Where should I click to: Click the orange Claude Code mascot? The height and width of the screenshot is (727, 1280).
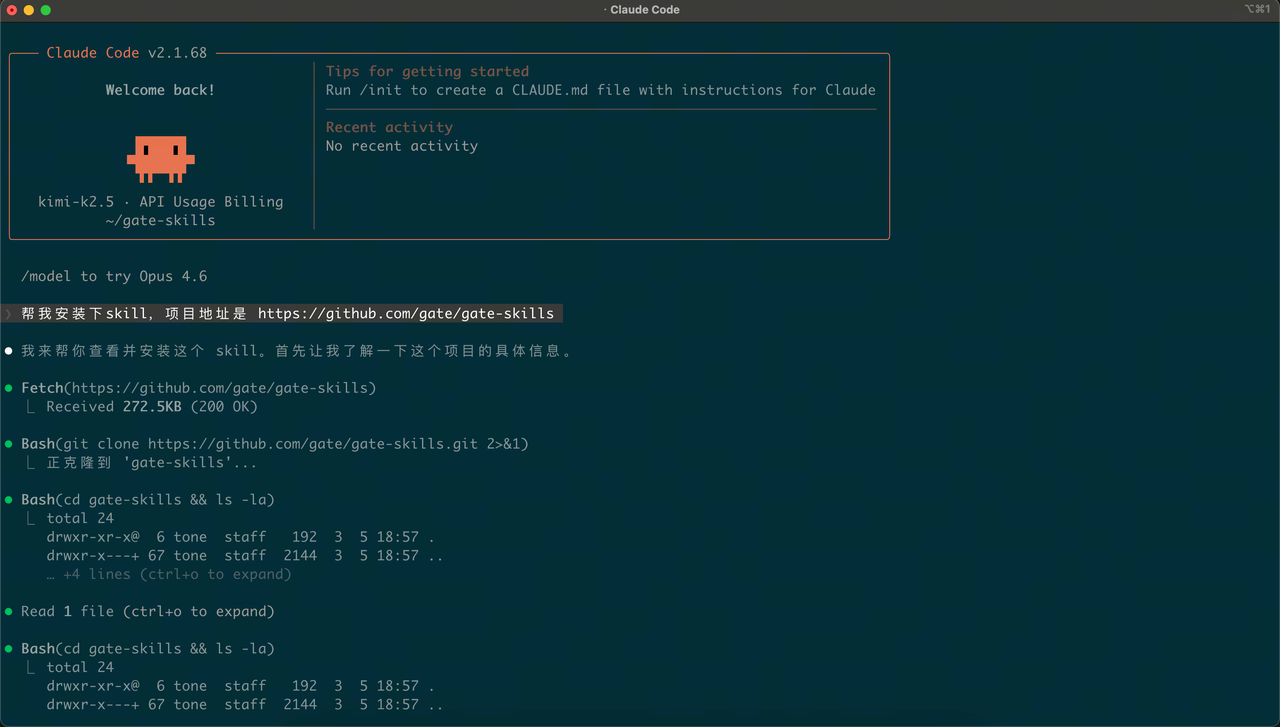tap(160, 158)
